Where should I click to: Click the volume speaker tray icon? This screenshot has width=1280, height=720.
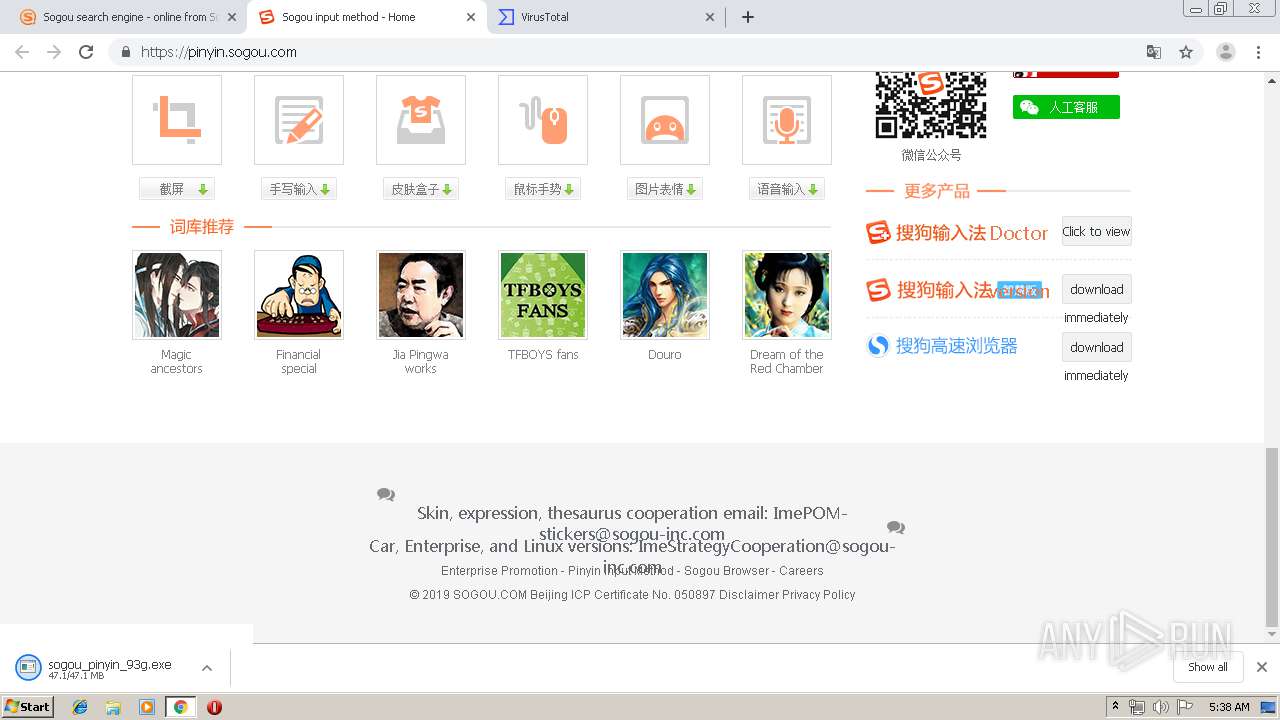tap(1161, 707)
